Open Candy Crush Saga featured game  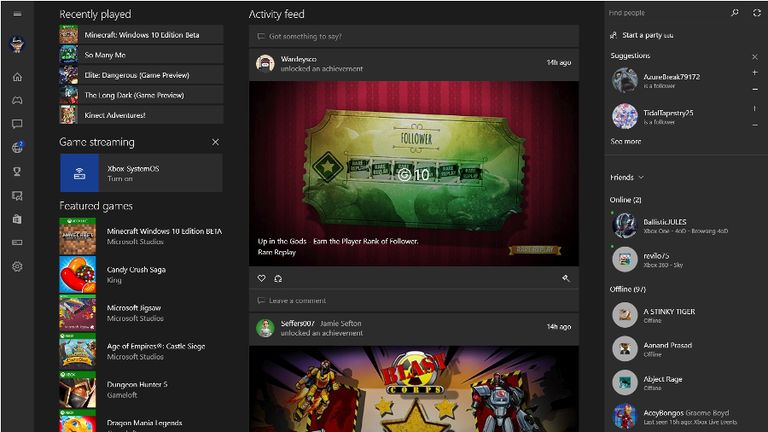(141, 274)
